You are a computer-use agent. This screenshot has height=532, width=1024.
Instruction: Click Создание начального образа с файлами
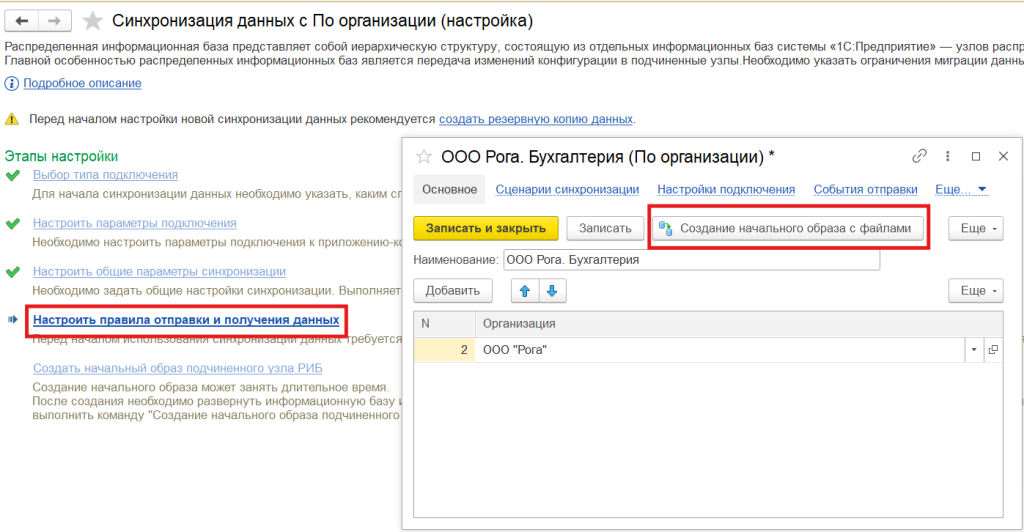(x=786, y=228)
